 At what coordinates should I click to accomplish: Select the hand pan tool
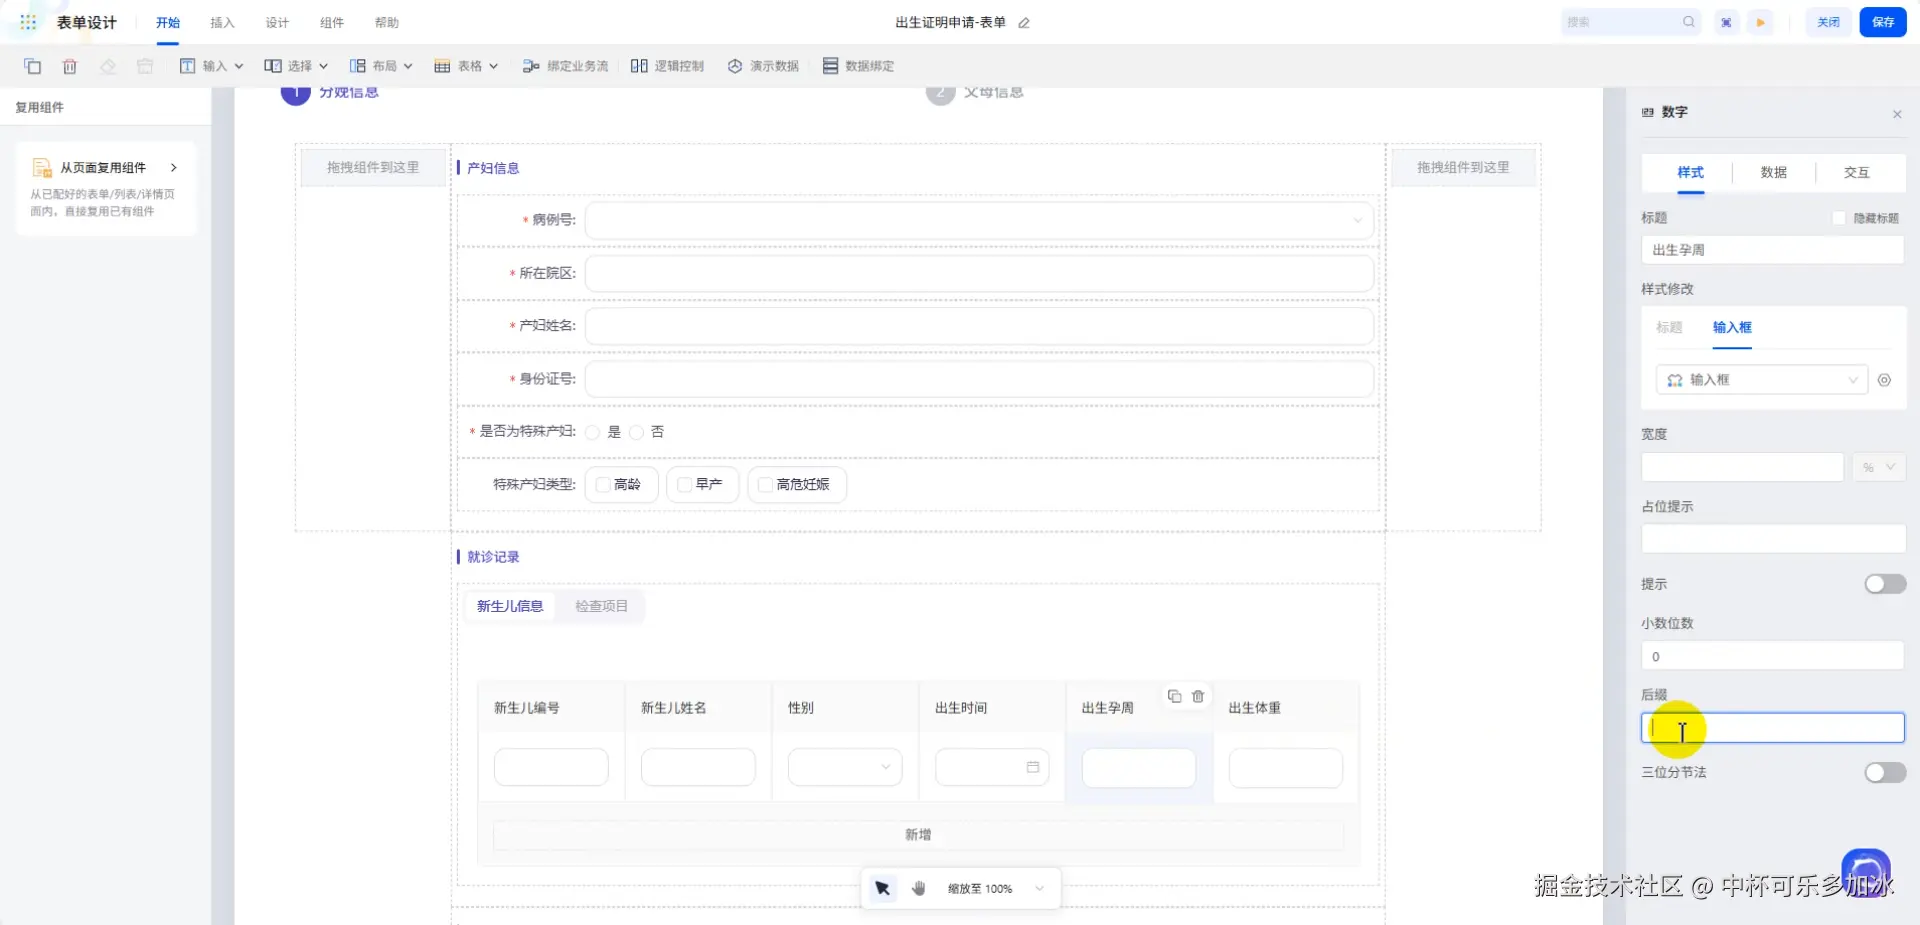coord(919,888)
